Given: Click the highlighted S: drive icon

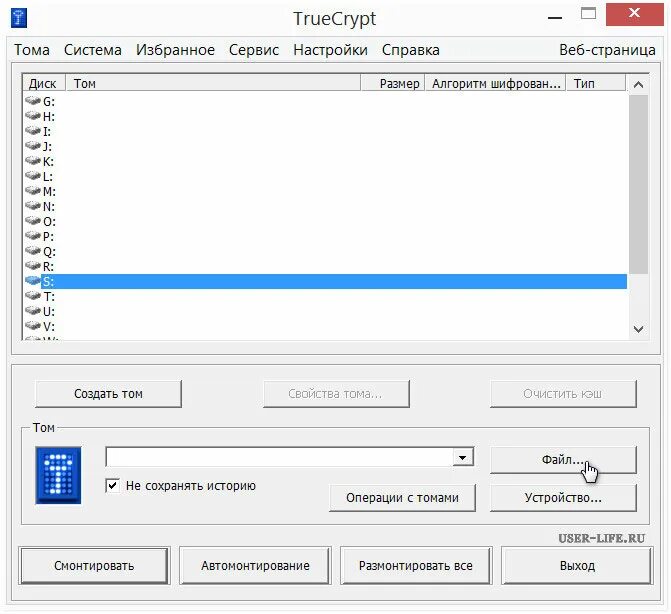Looking at the screenshot, I should [x=33, y=281].
